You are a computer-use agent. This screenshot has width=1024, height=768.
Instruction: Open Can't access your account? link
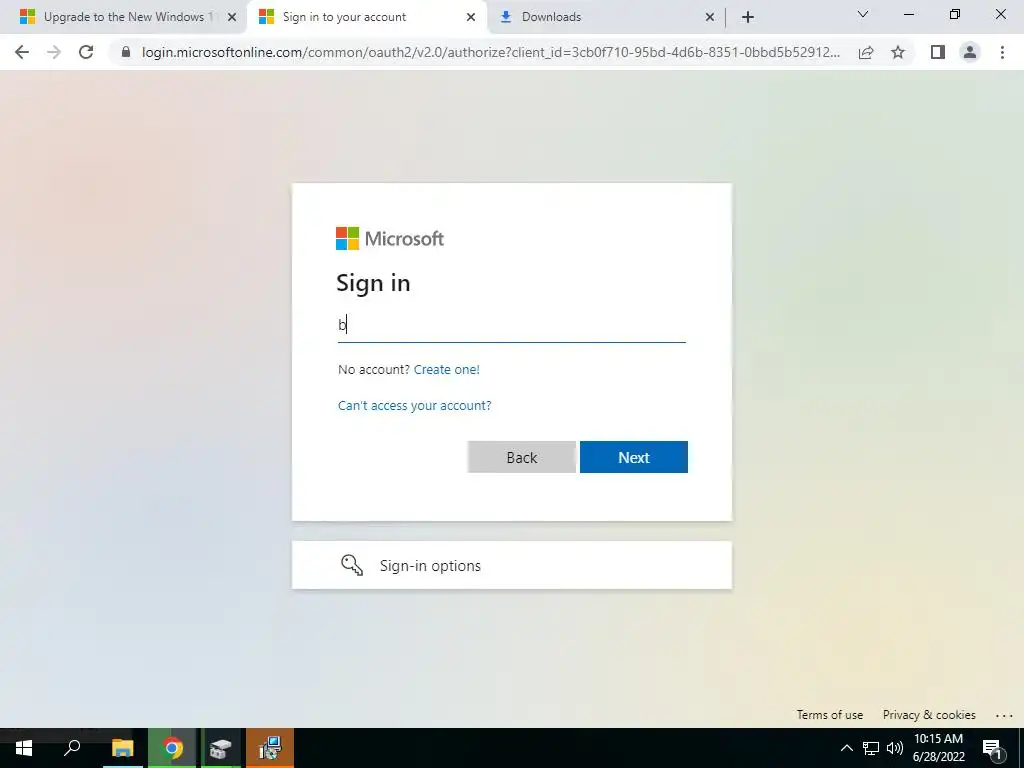pyautogui.click(x=415, y=406)
